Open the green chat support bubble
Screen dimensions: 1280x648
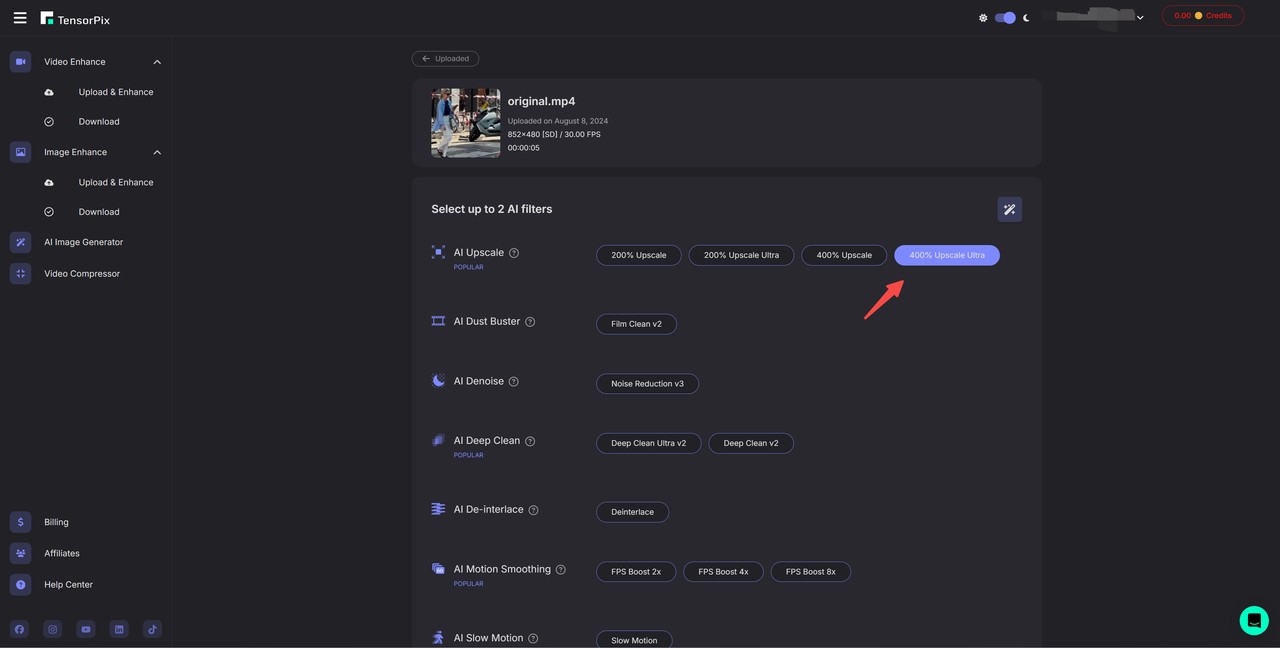(x=1253, y=620)
